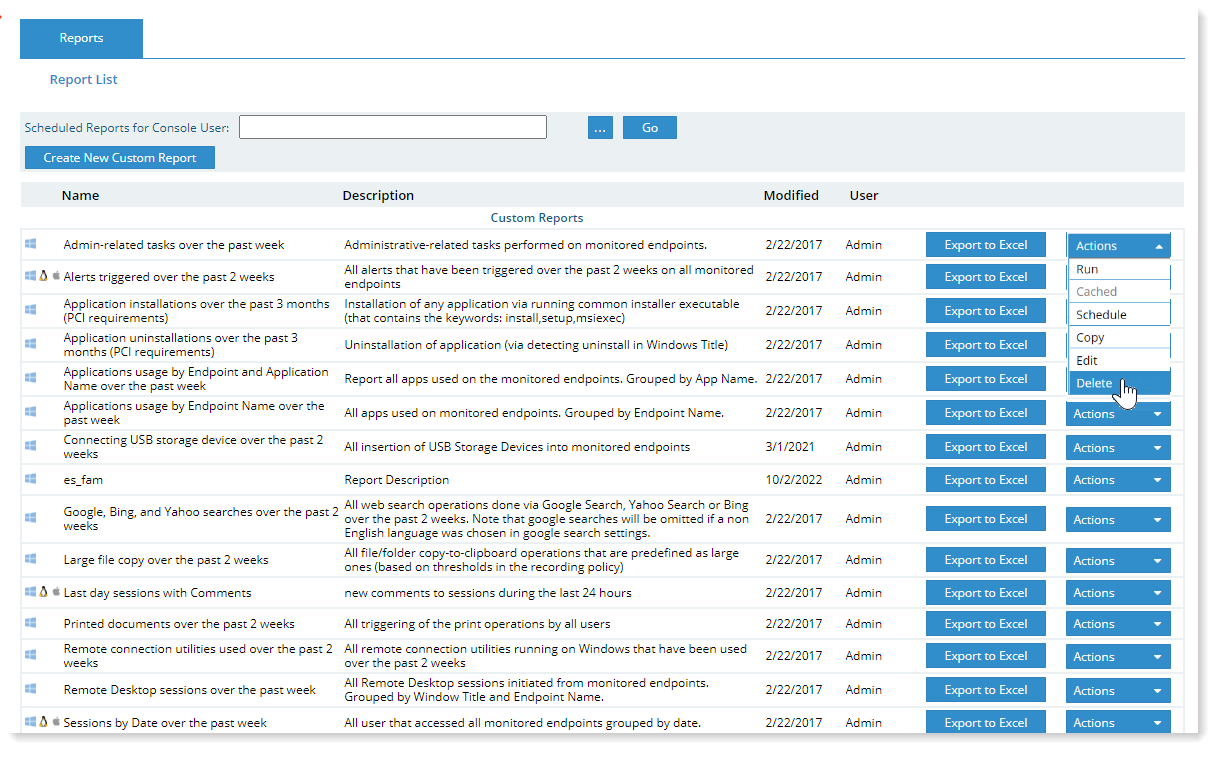The height and width of the screenshot is (760, 1216).
Task: Open Actions menu for Remote Desktop sessions row
Action: pyautogui.click(x=1117, y=691)
